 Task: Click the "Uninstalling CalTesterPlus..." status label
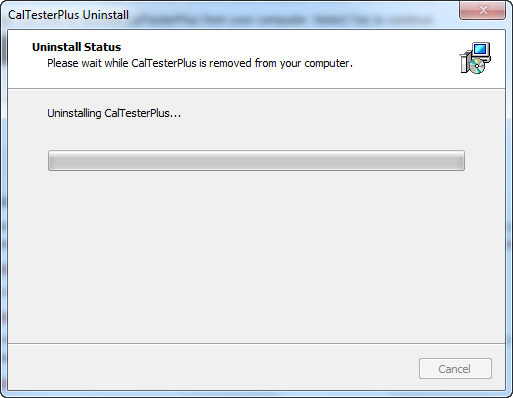pos(114,113)
